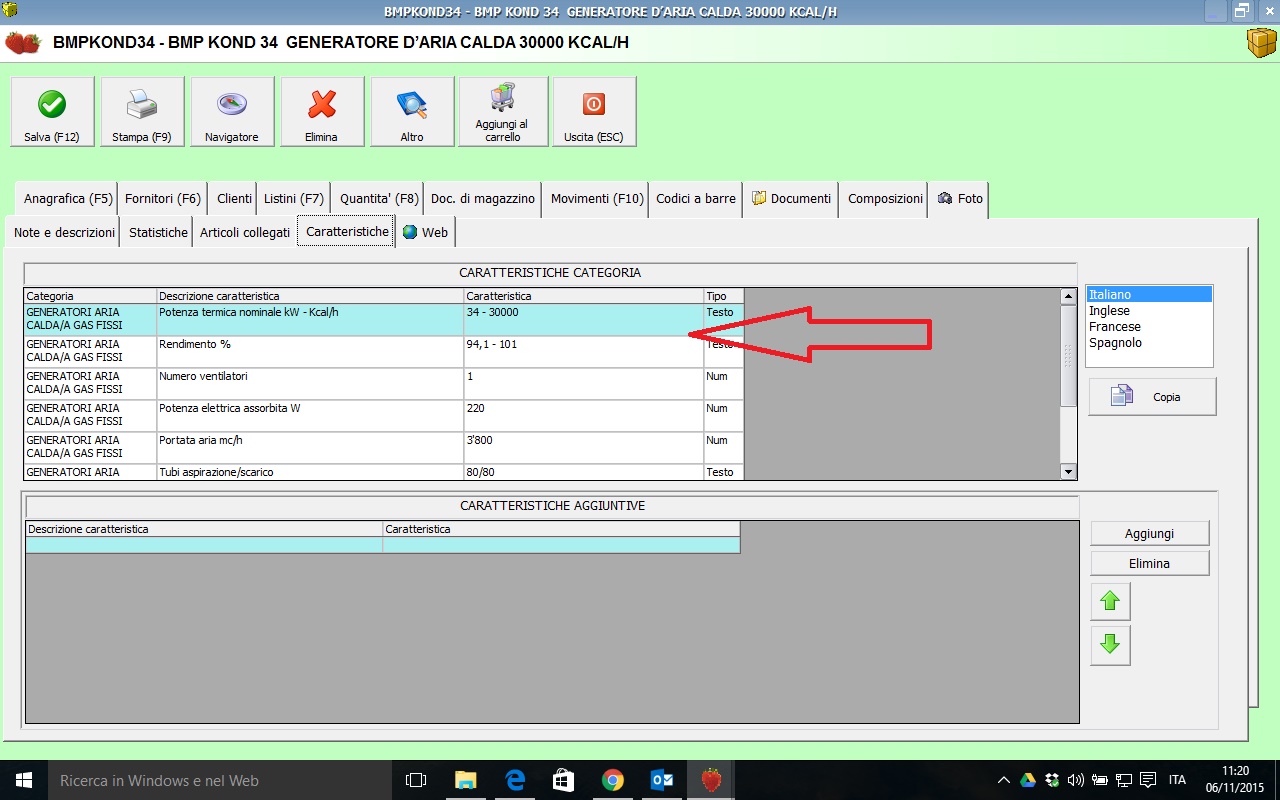Click the empty additional Descrizione caratteristica cell

204,545
